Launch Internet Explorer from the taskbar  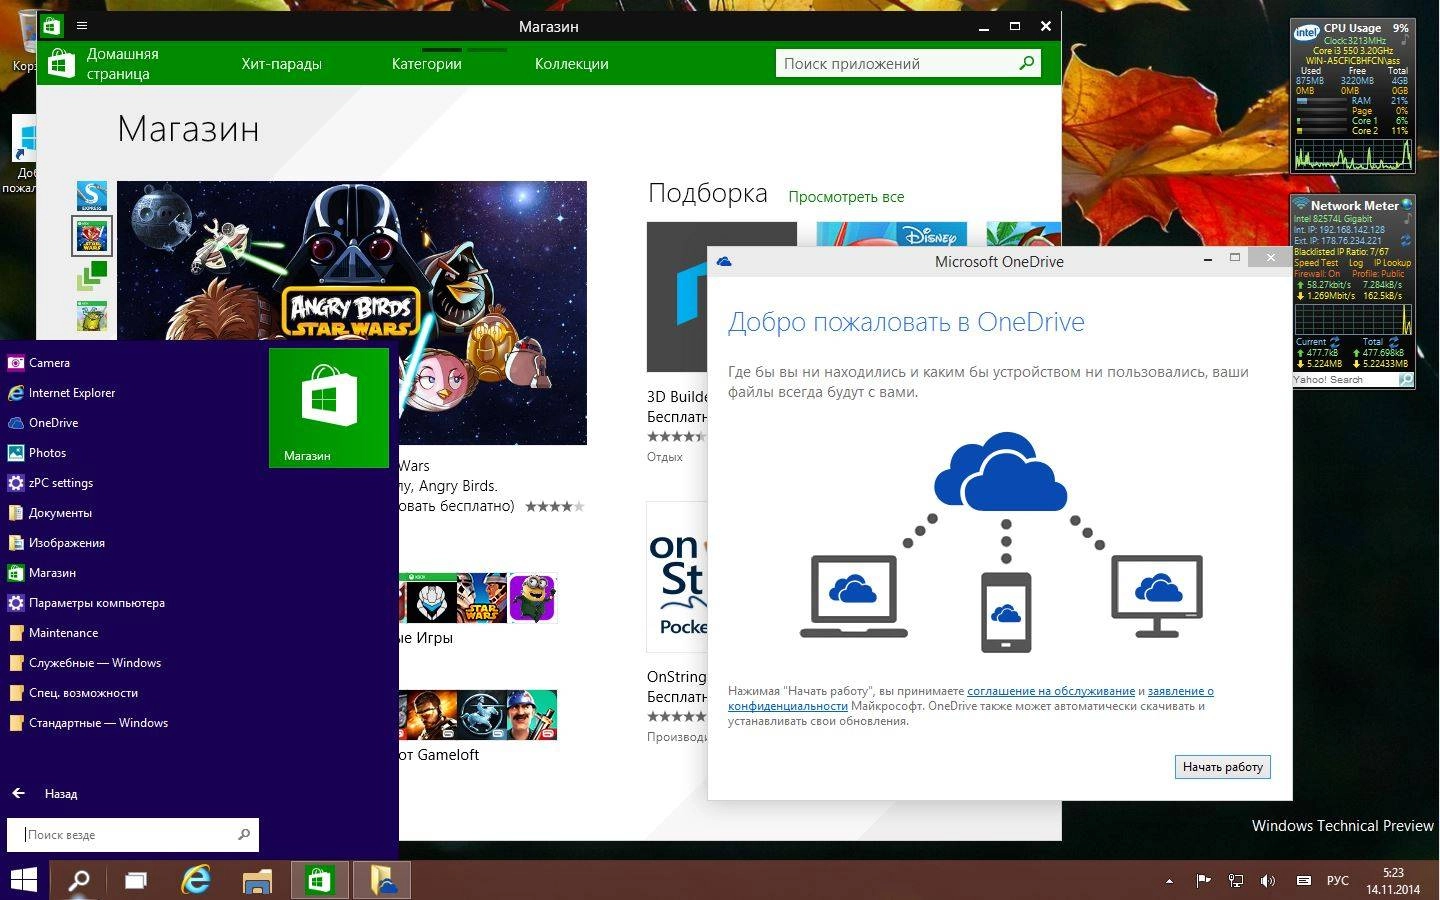196,880
